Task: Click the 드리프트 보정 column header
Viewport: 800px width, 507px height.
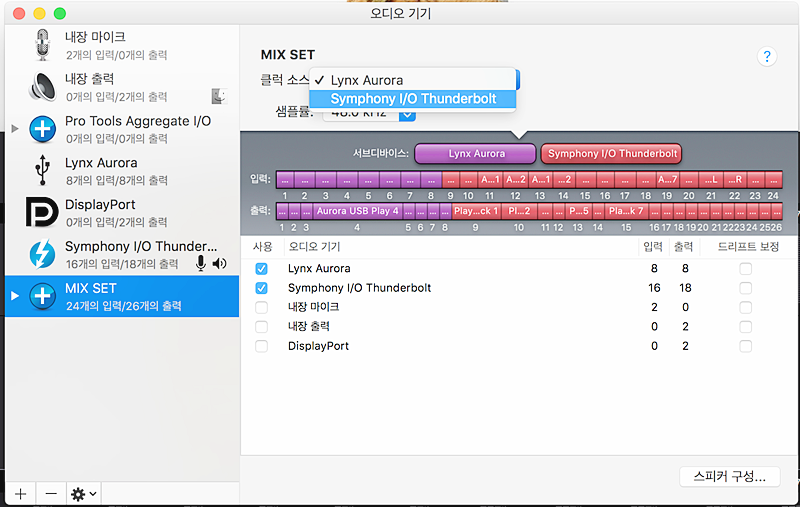Action: (748, 247)
